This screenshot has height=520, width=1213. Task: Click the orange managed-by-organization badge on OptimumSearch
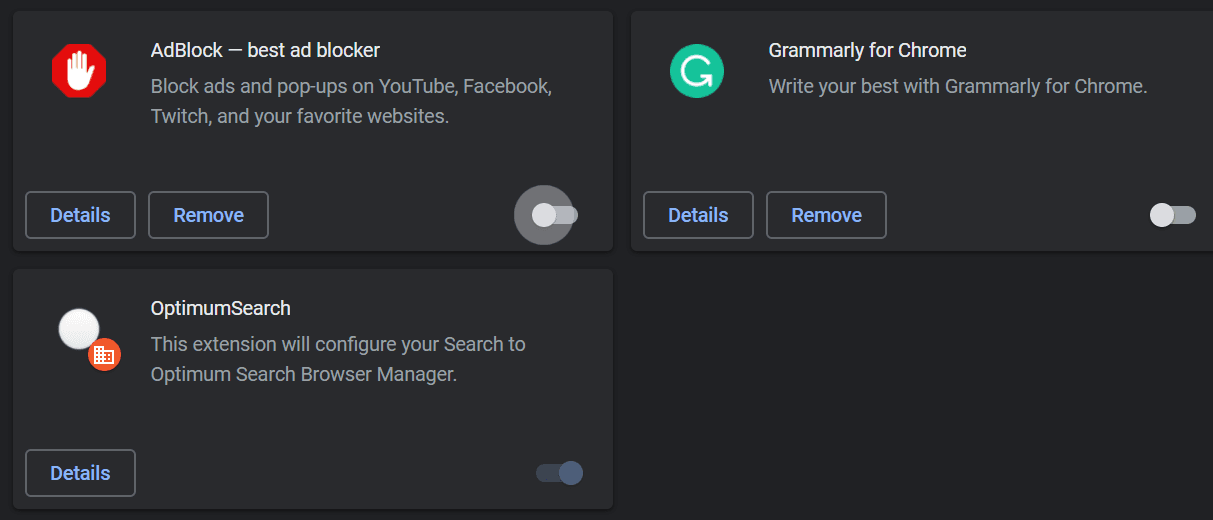coord(104,354)
